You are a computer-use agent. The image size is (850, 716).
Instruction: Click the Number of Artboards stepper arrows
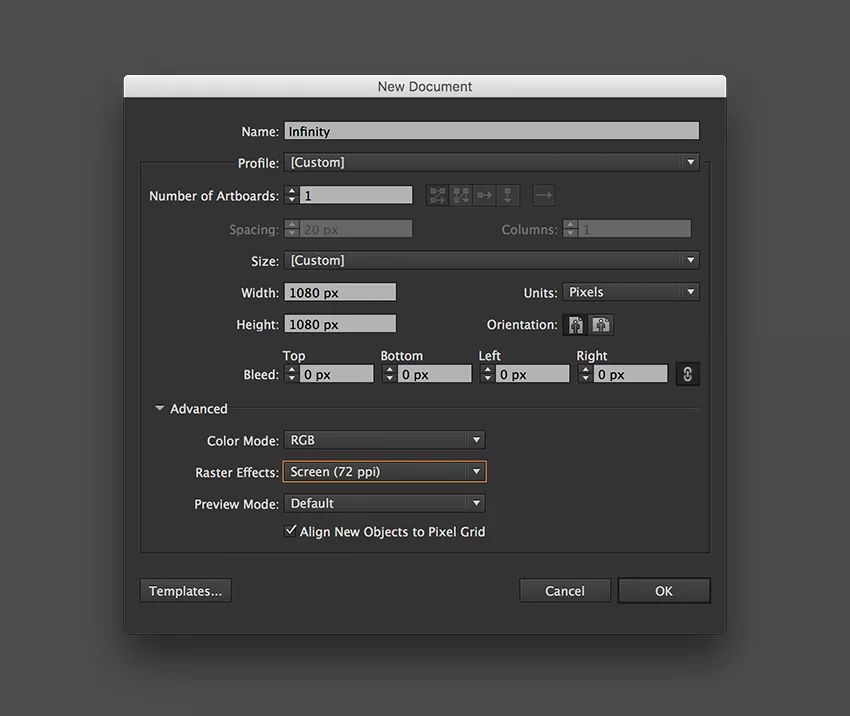[292, 195]
